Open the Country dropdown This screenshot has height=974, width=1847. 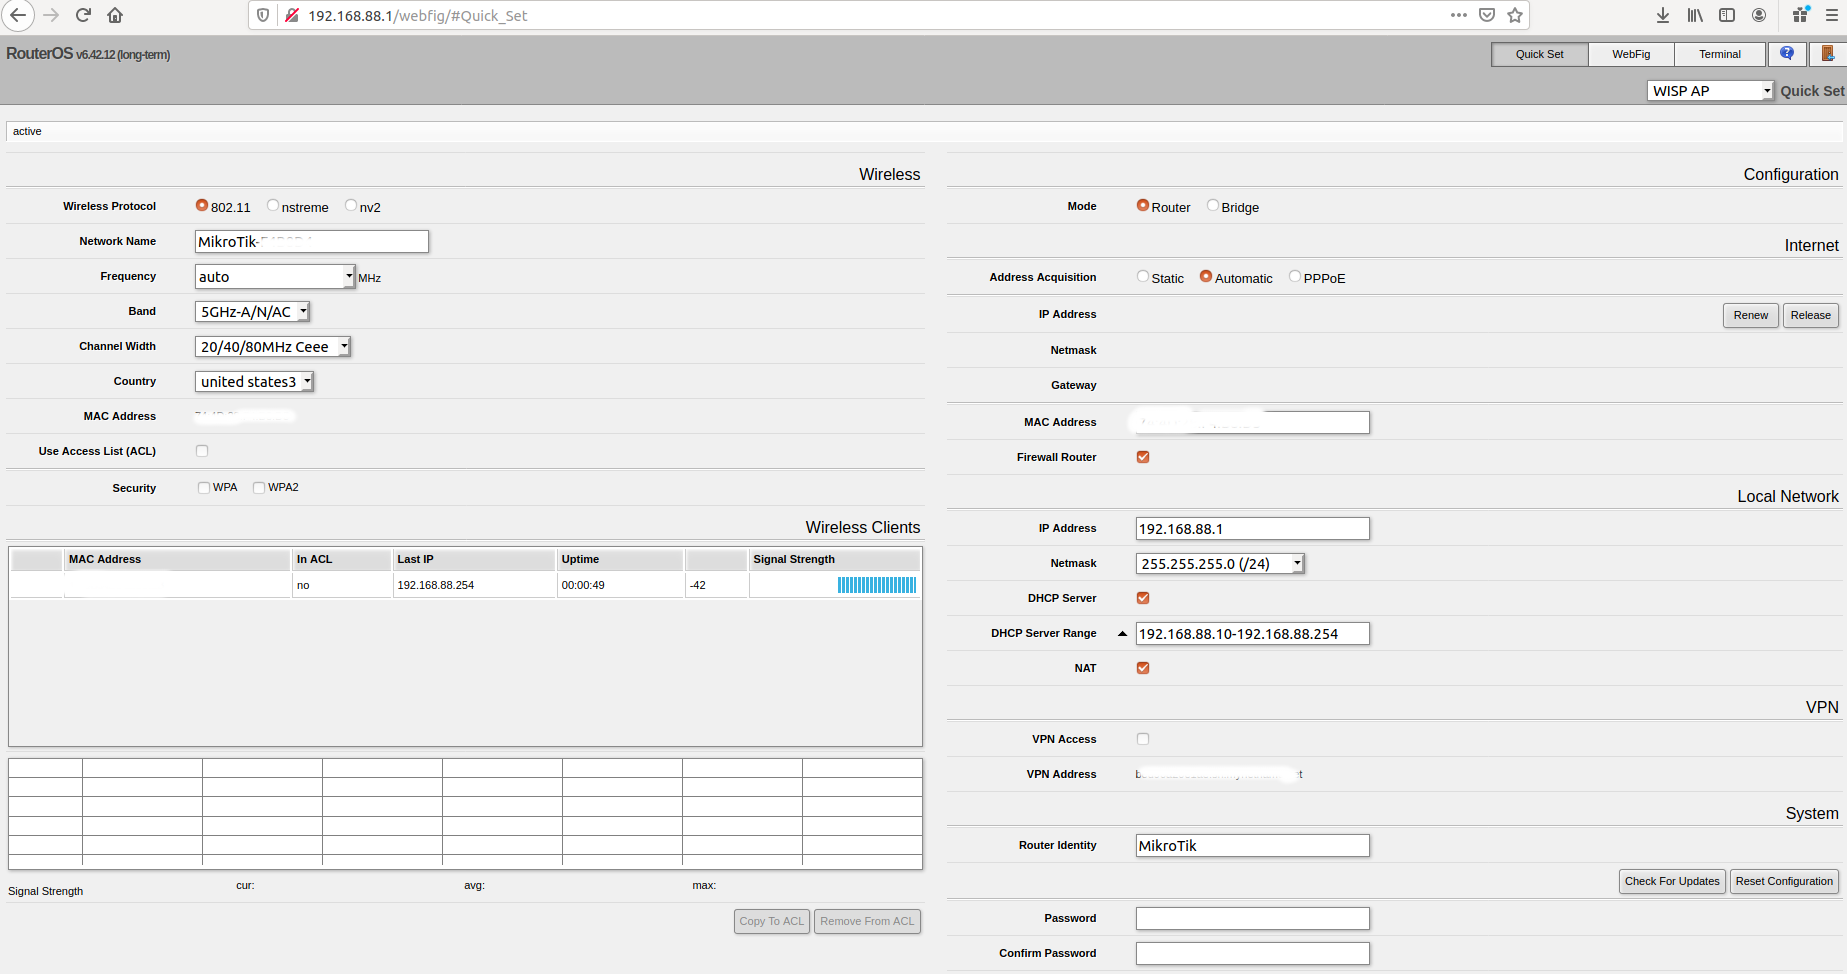tap(254, 382)
